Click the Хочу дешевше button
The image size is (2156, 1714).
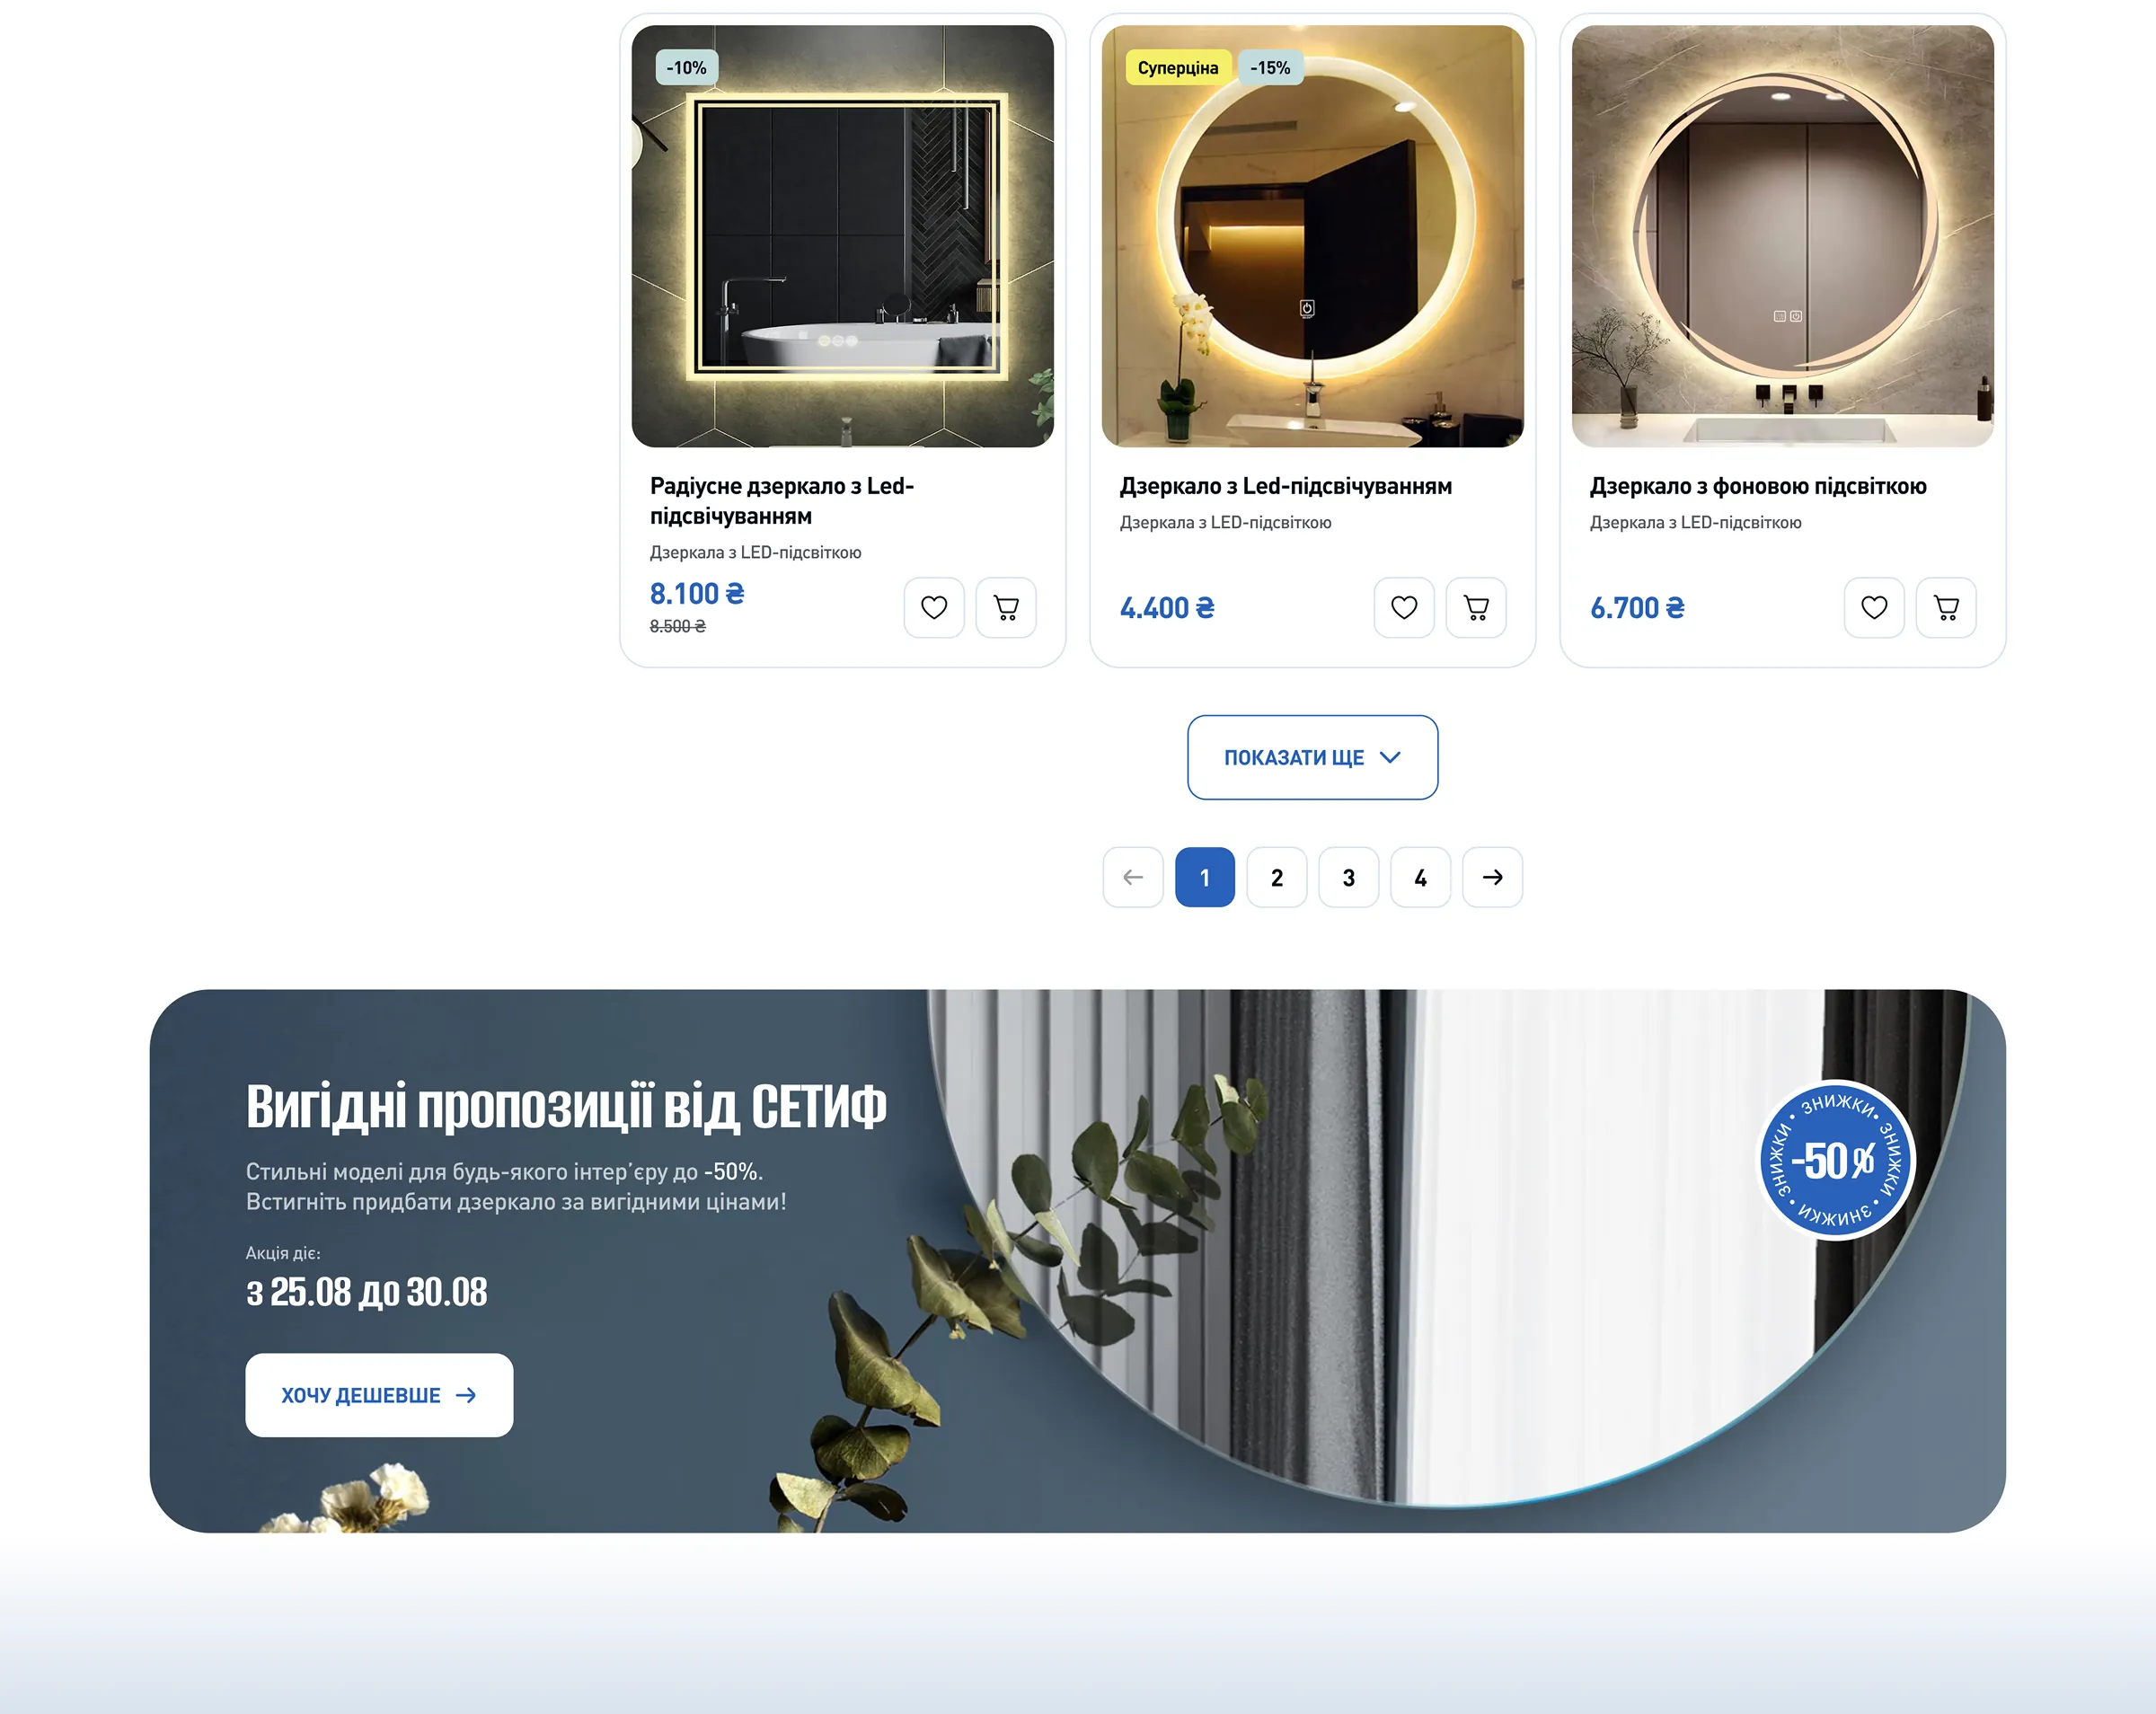(379, 1395)
